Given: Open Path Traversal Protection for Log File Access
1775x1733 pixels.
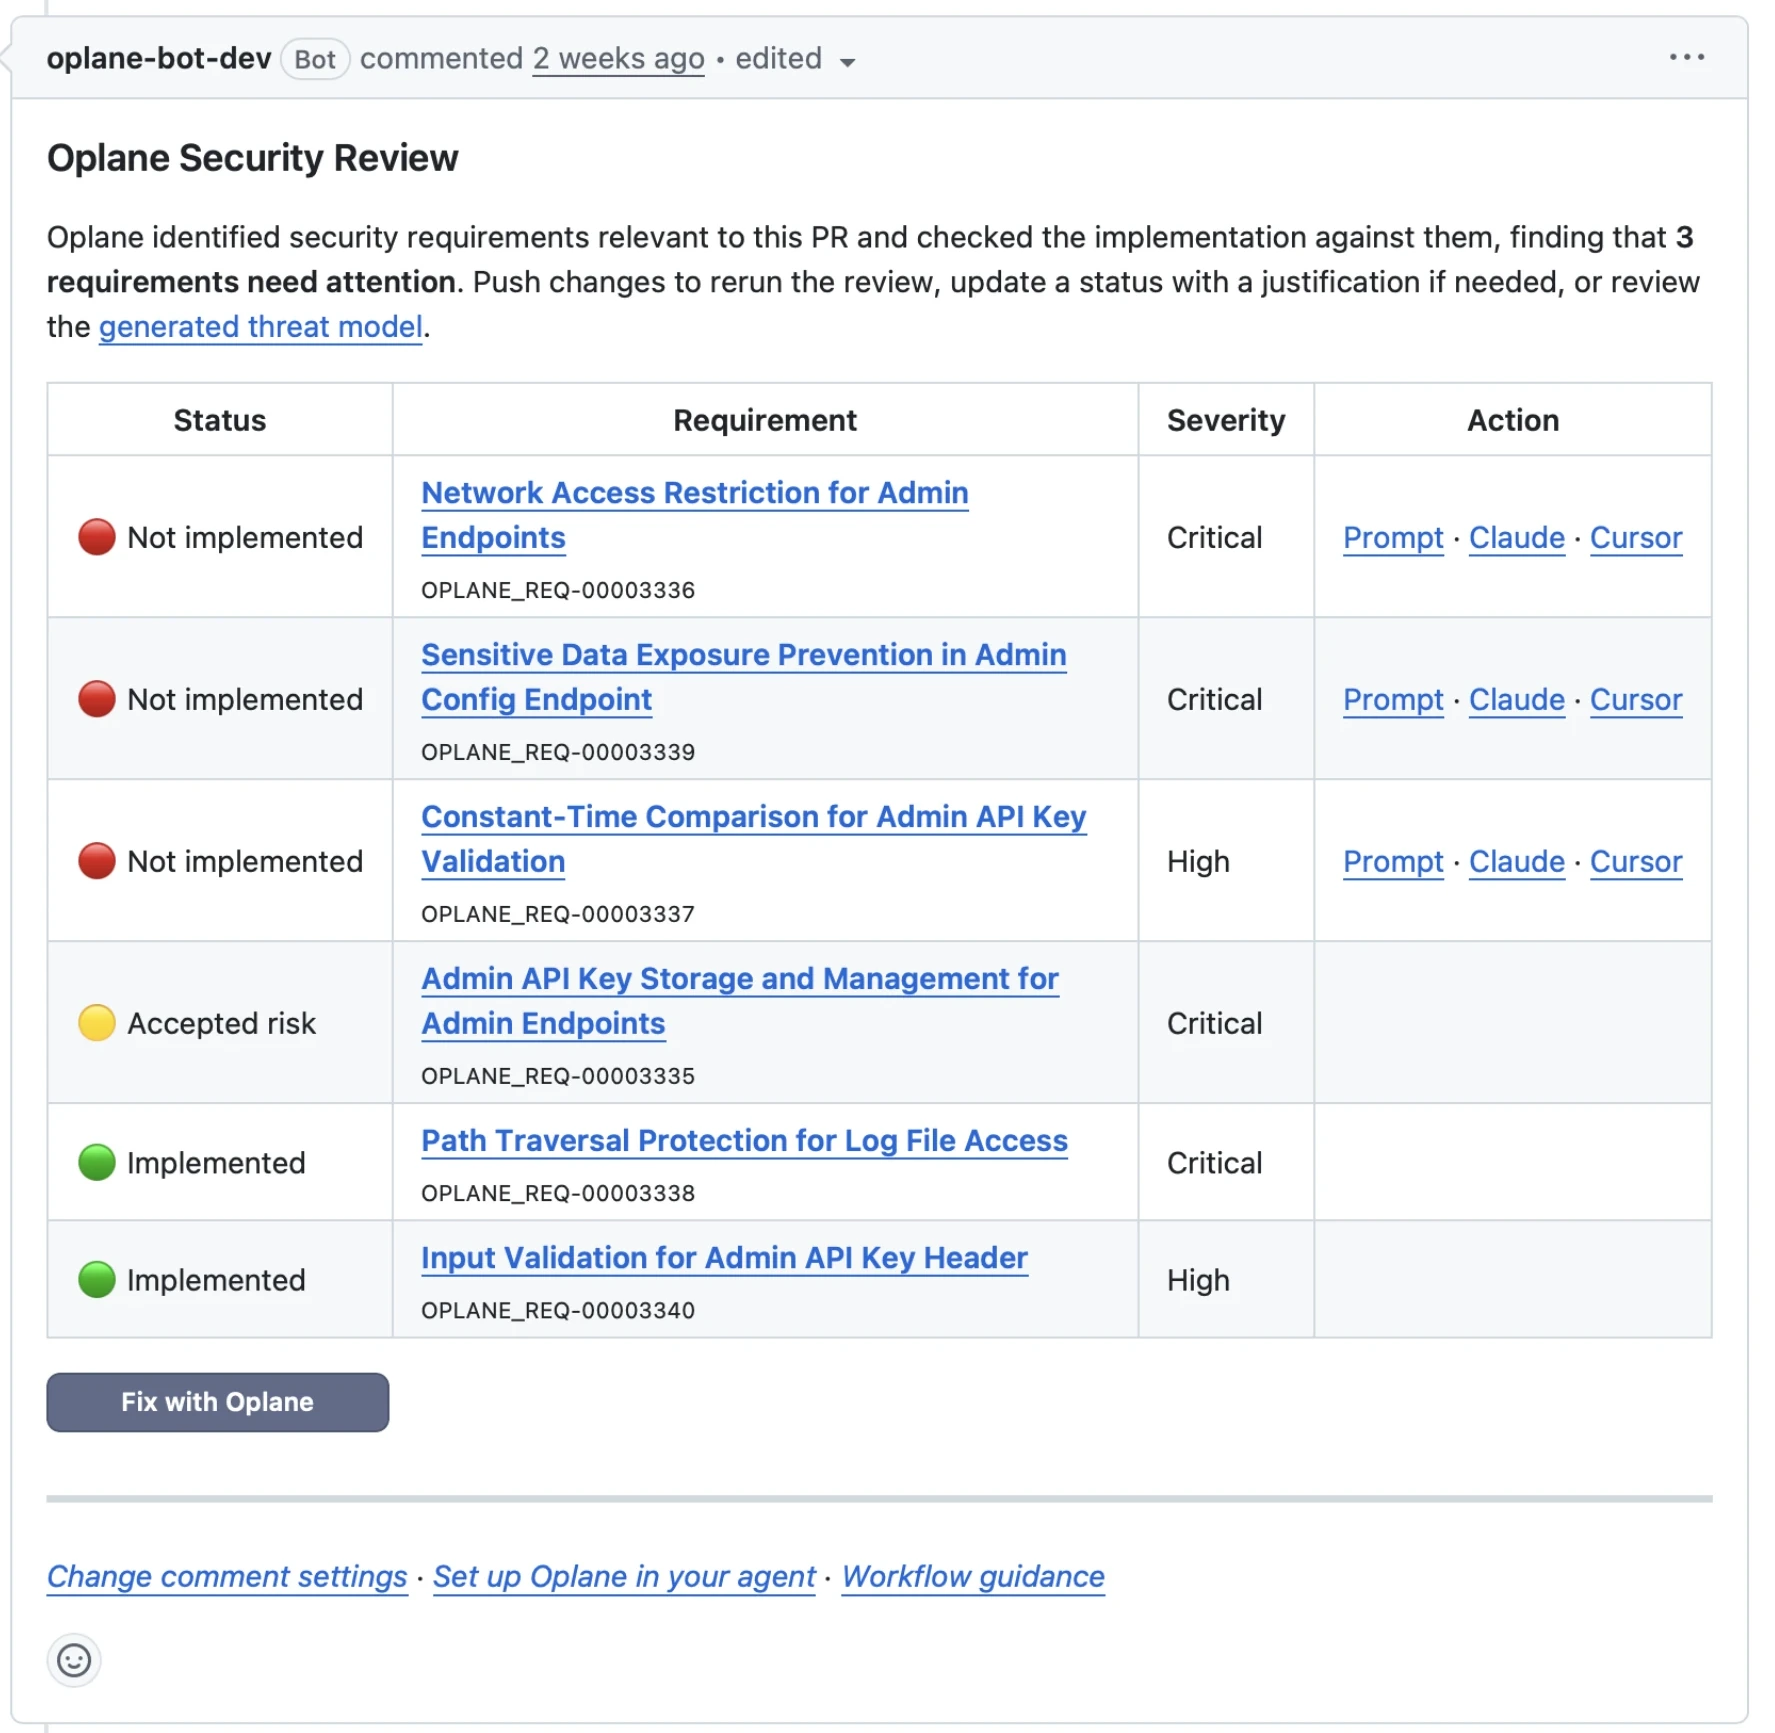Looking at the screenshot, I should pyautogui.click(x=744, y=1141).
